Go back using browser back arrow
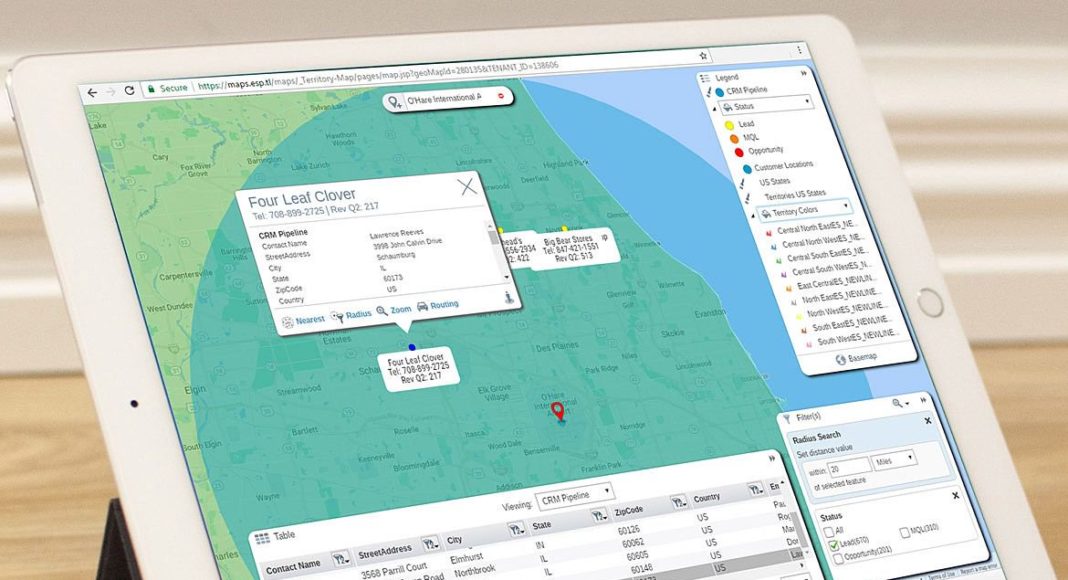The image size is (1068, 580). [93, 93]
